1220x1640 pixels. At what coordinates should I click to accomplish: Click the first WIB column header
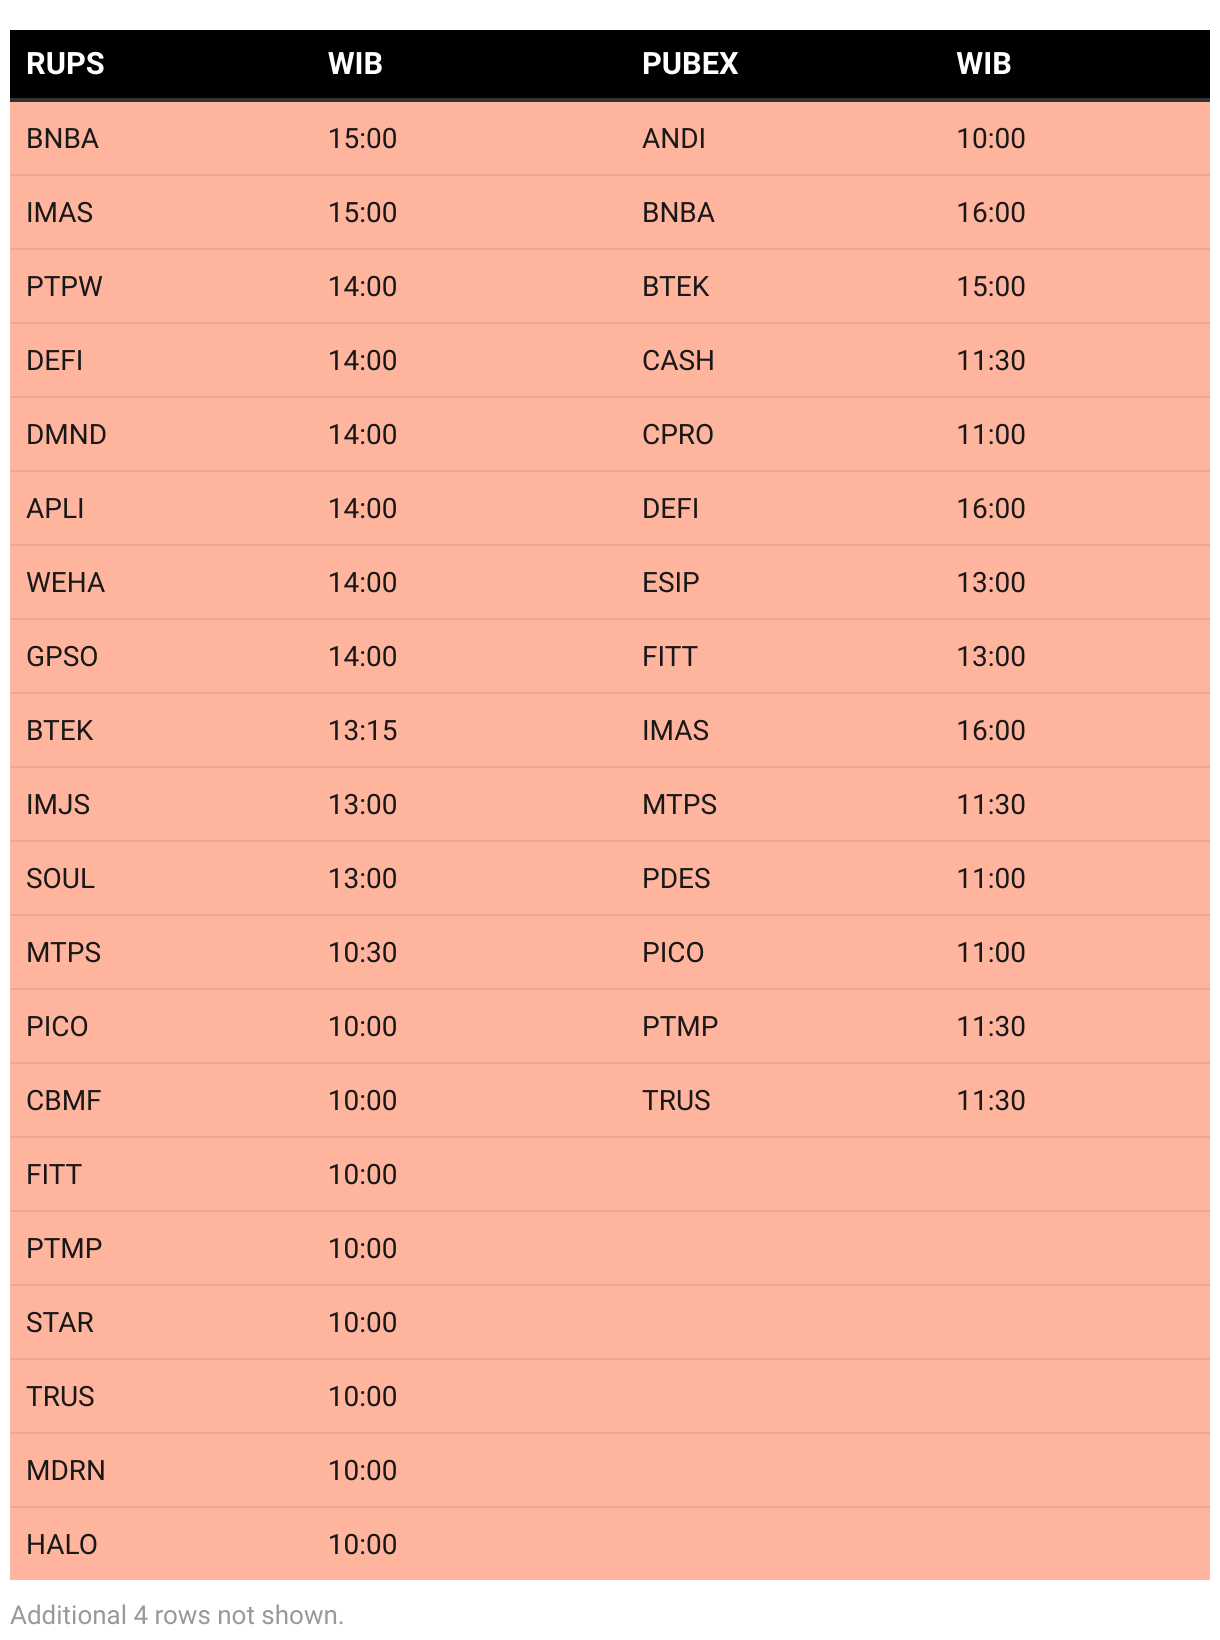[x=355, y=64]
